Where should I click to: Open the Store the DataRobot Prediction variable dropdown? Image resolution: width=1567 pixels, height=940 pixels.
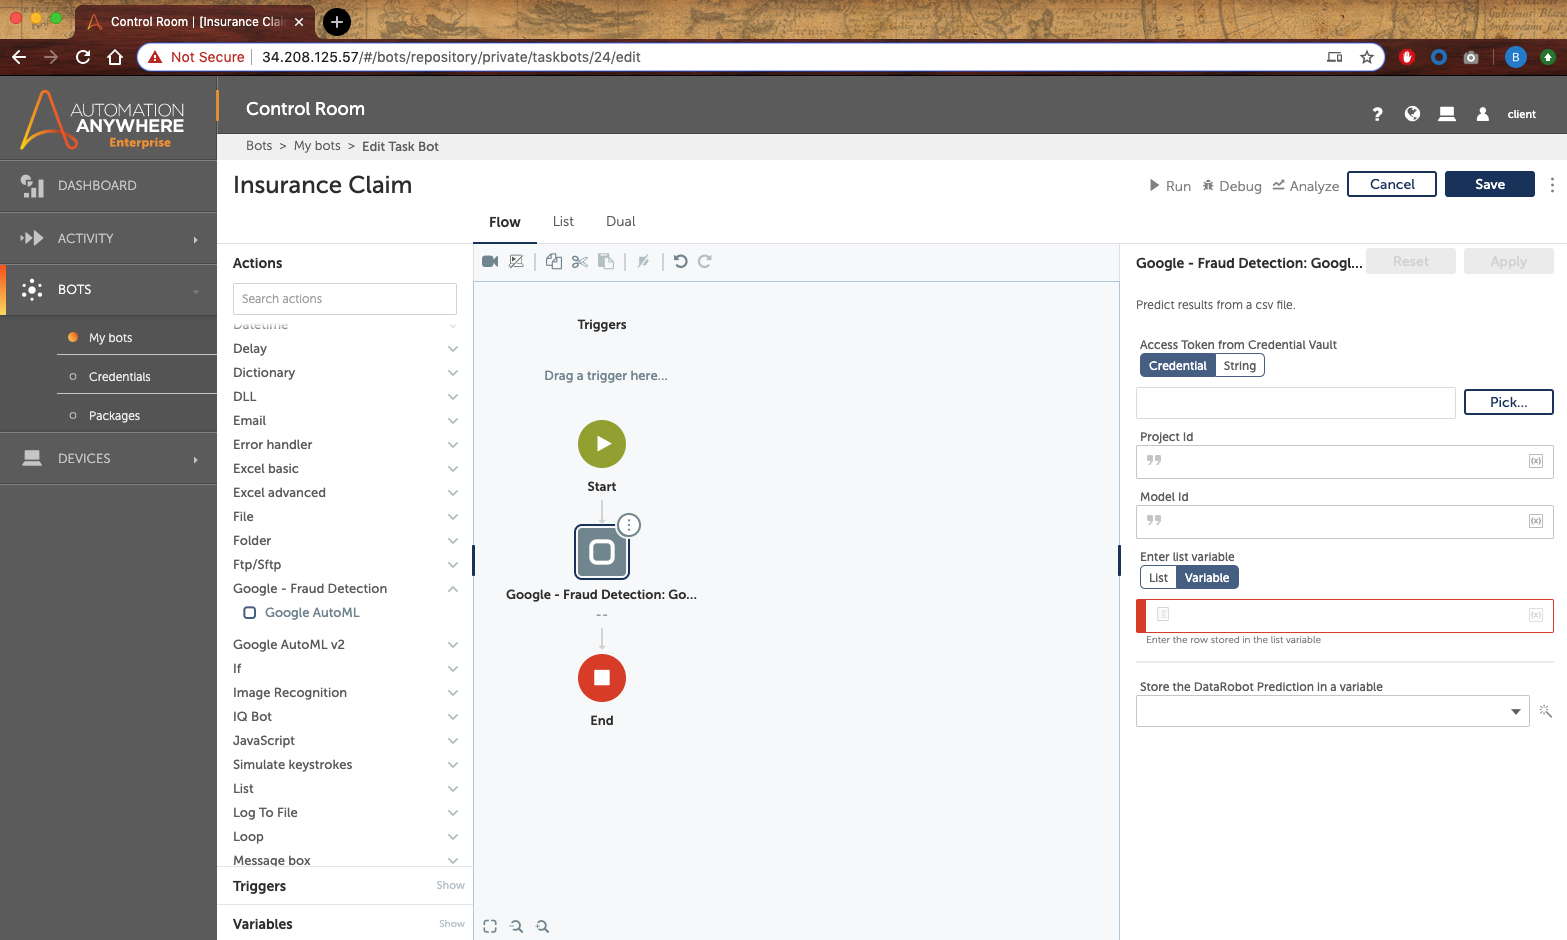click(1332, 711)
